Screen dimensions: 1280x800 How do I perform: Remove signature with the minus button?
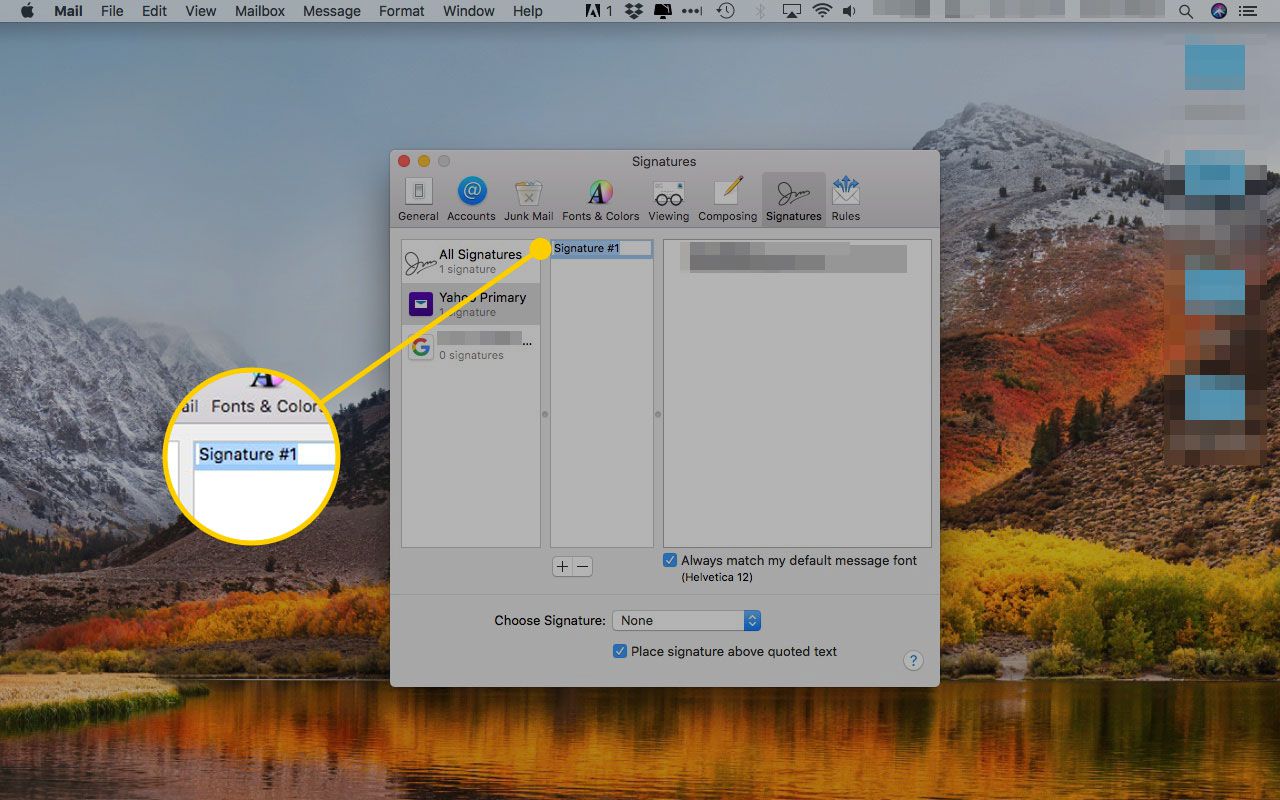[x=582, y=567]
